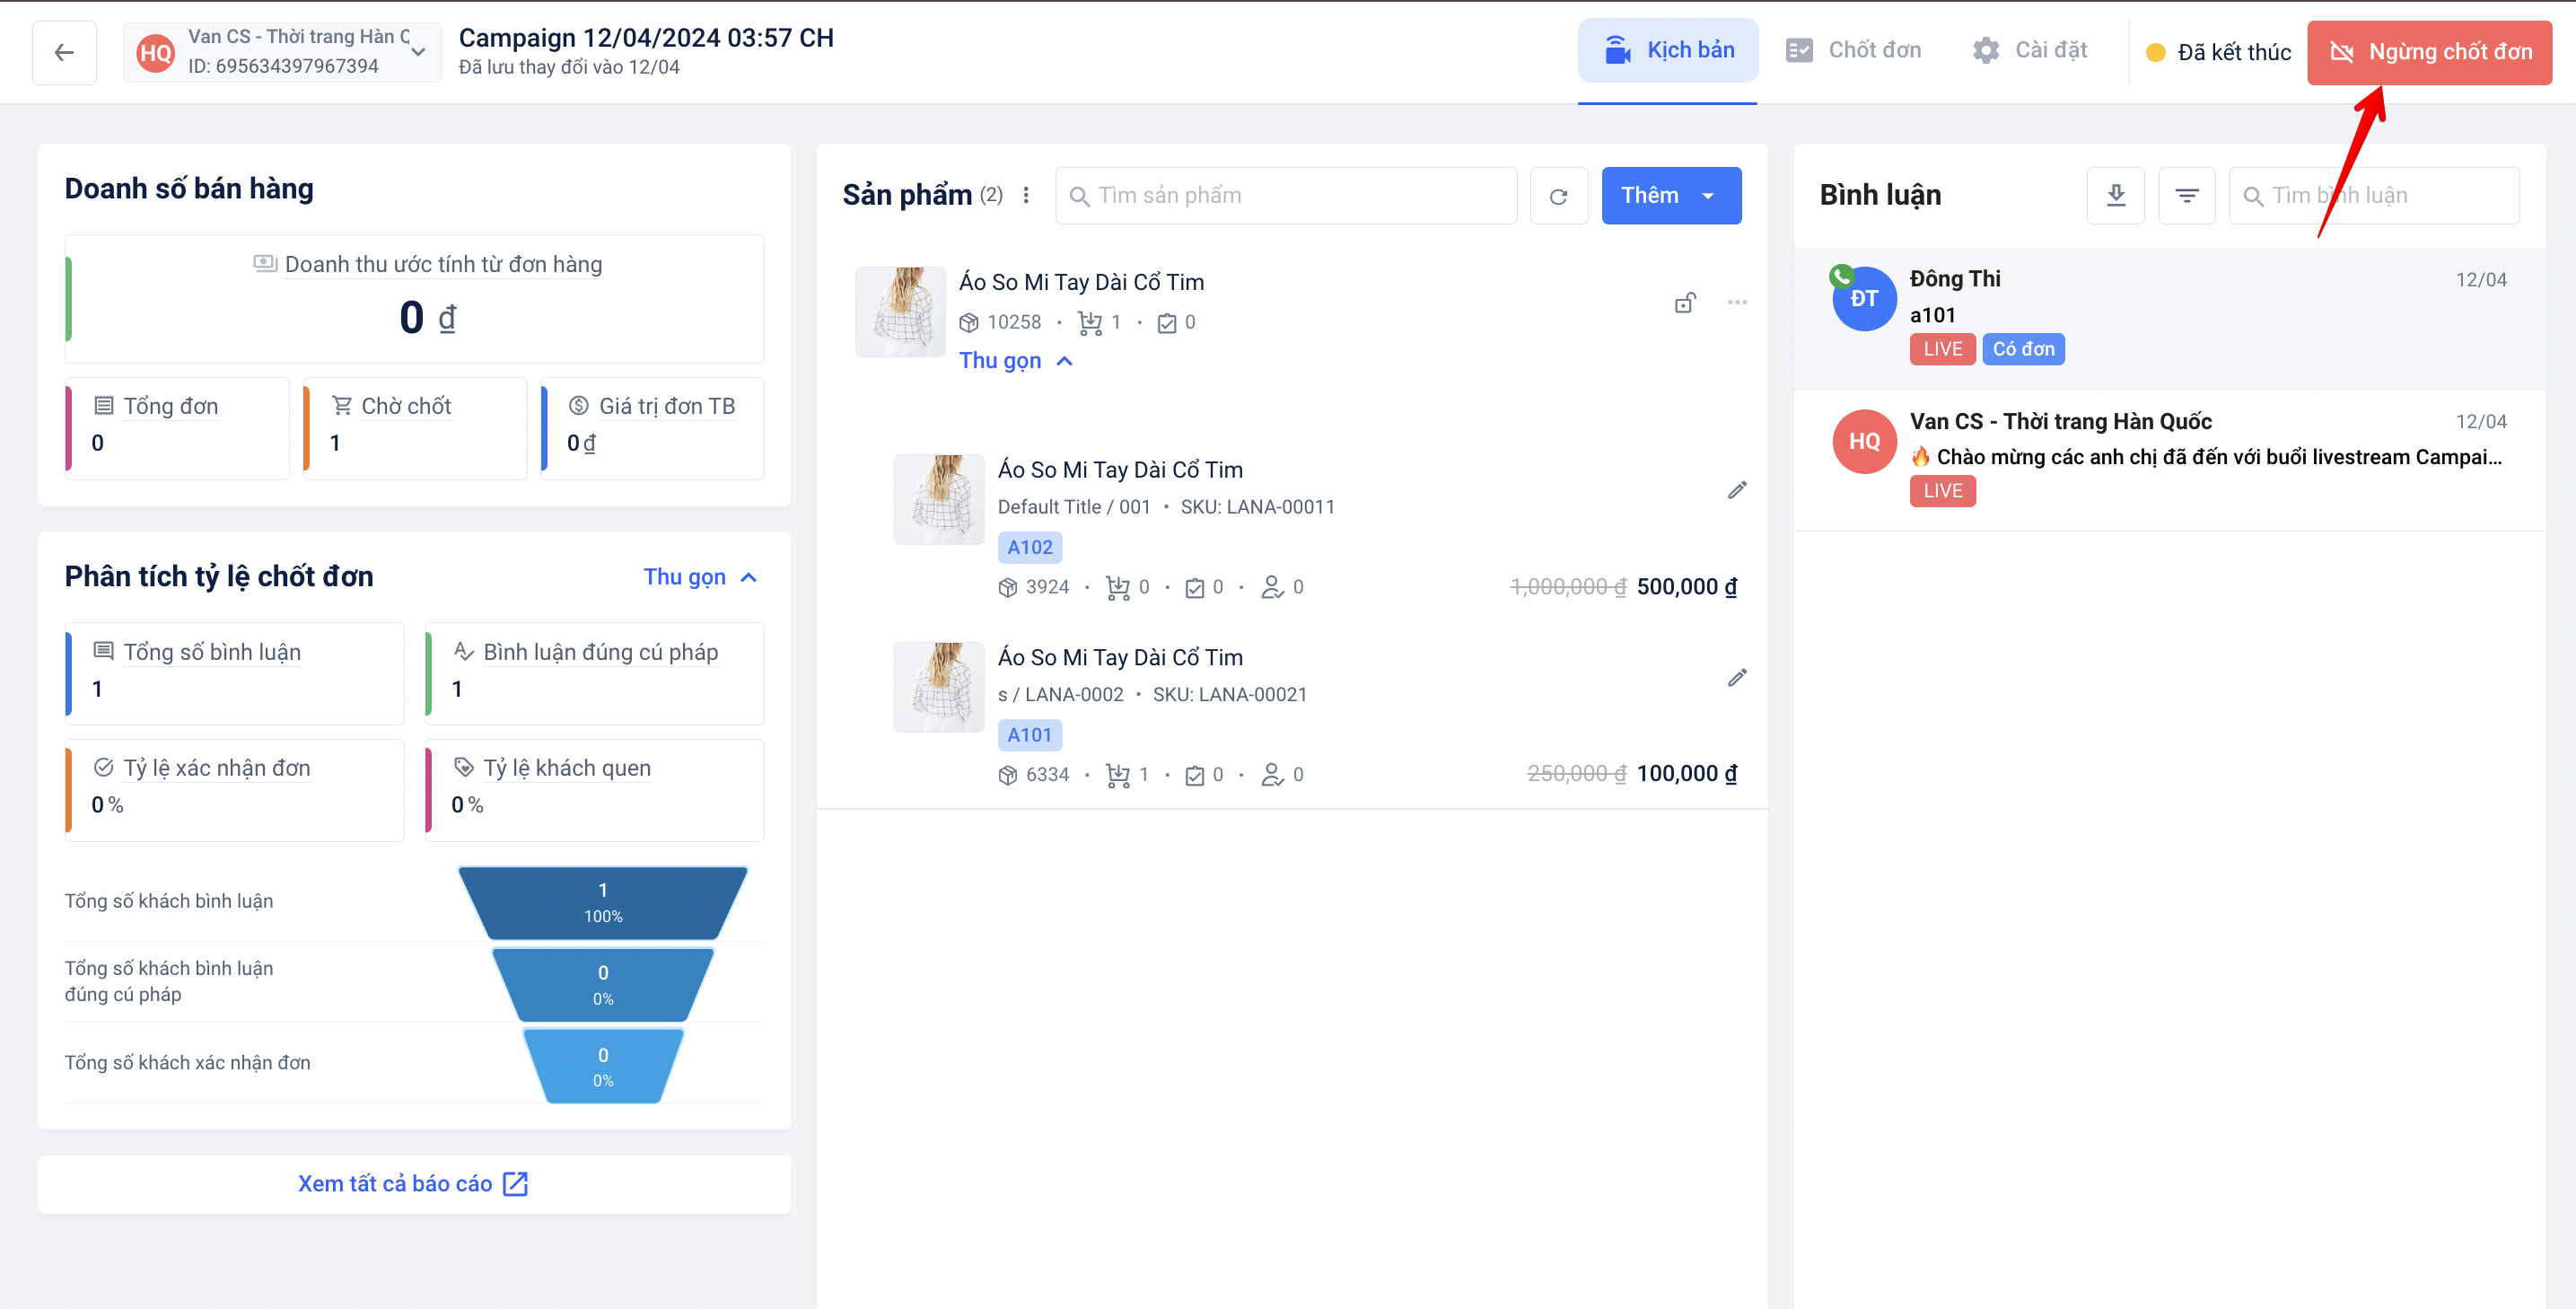Click the back arrow button
The image size is (2576, 1309).
point(64,53)
